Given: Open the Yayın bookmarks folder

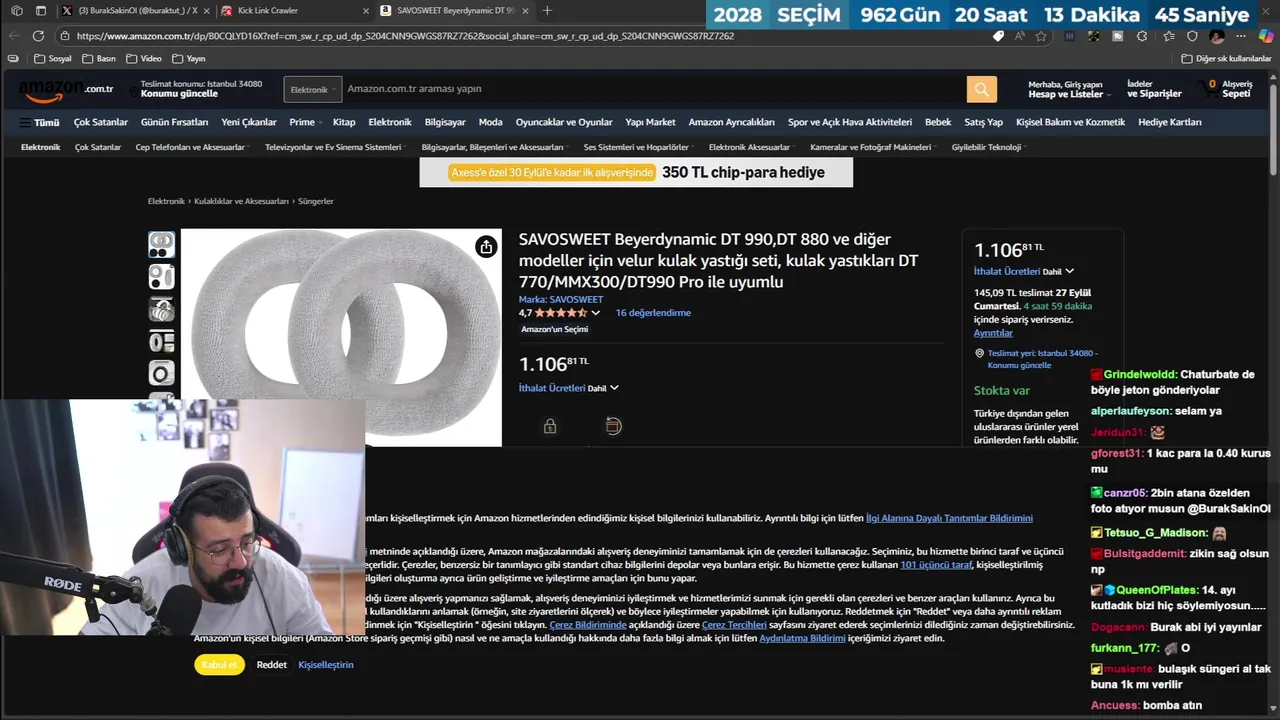Looking at the screenshot, I should (189, 59).
